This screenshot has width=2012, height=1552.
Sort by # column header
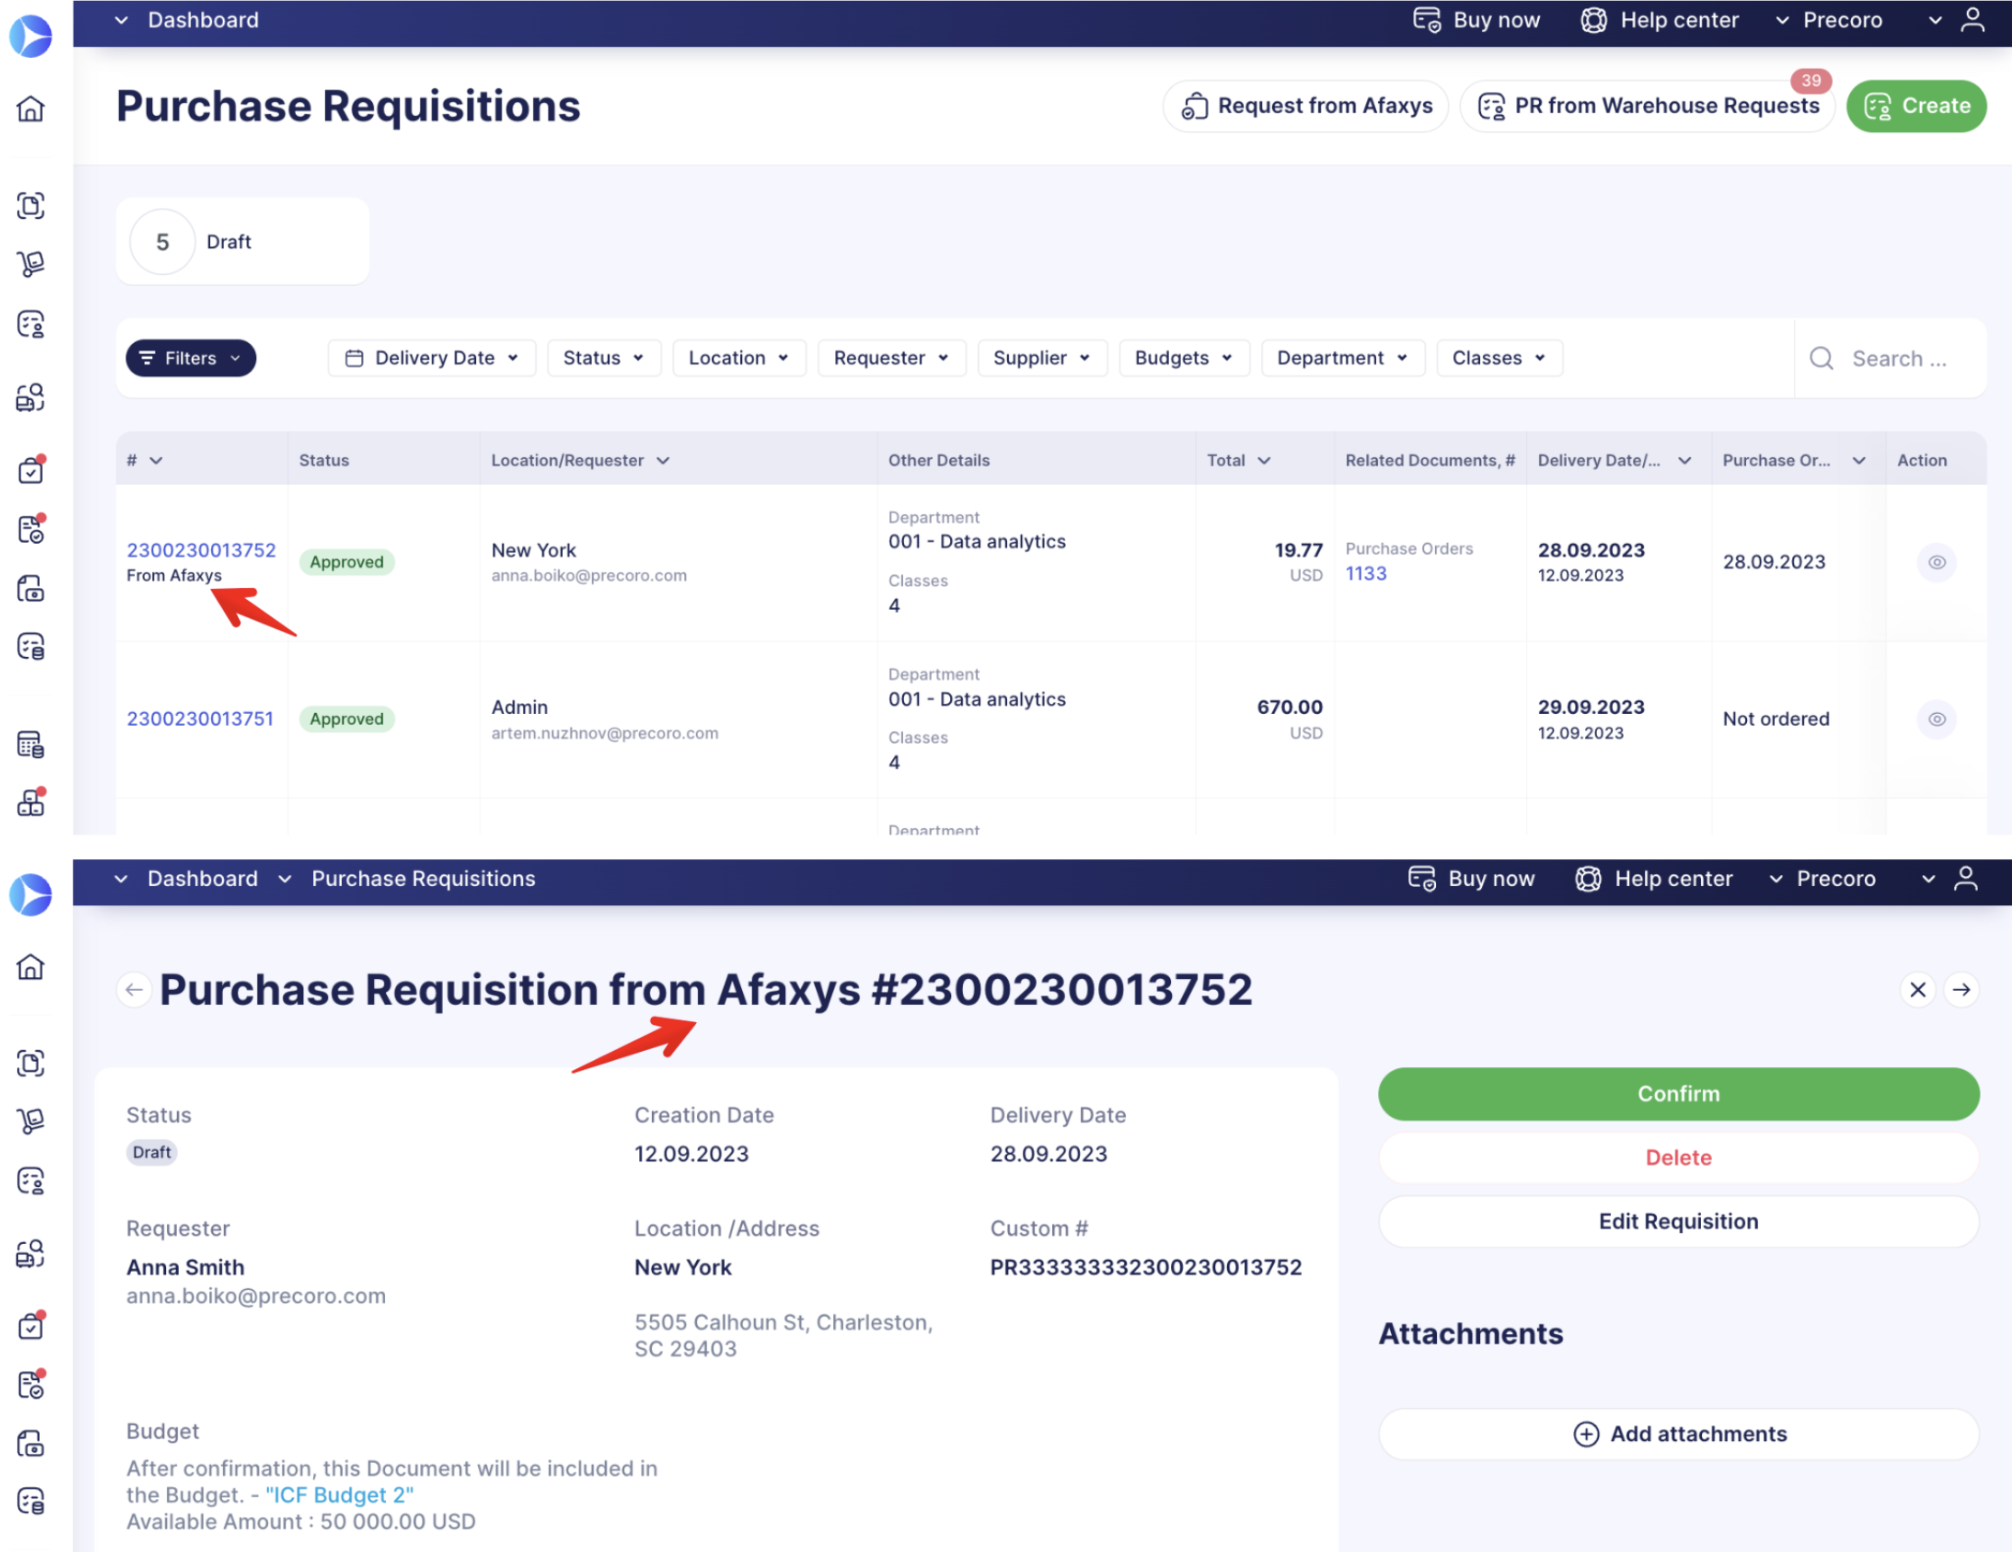145,460
